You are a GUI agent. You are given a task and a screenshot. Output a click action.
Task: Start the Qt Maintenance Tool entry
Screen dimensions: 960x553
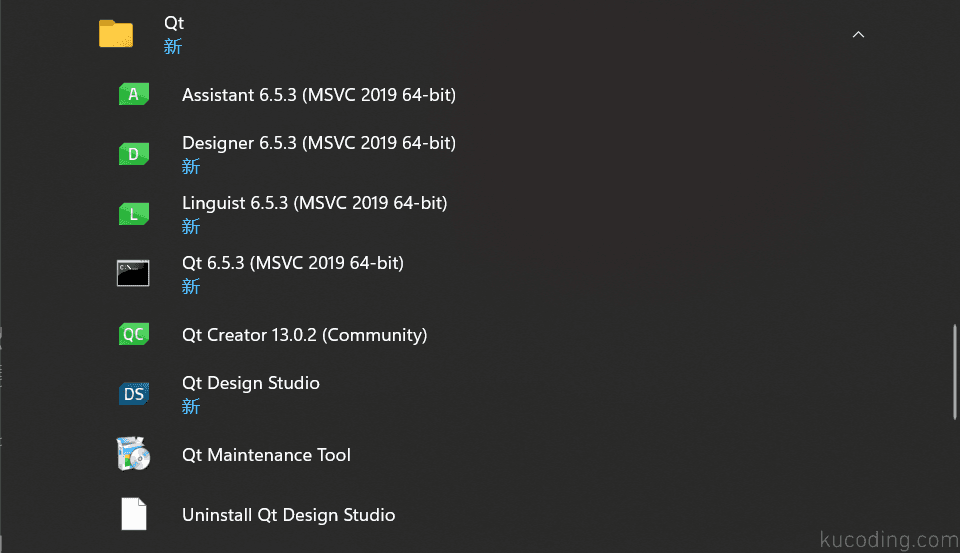pos(266,455)
